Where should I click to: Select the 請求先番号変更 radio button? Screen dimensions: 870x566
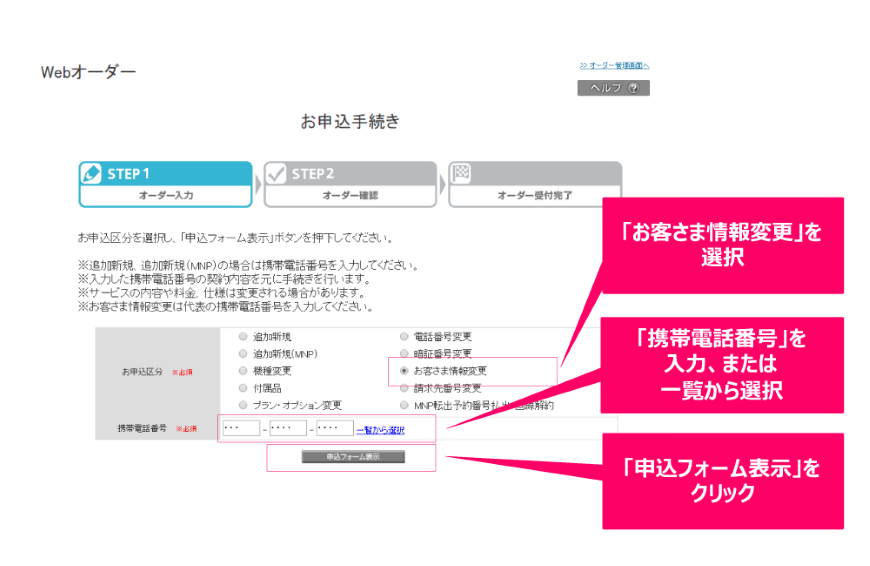click(x=404, y=388)
